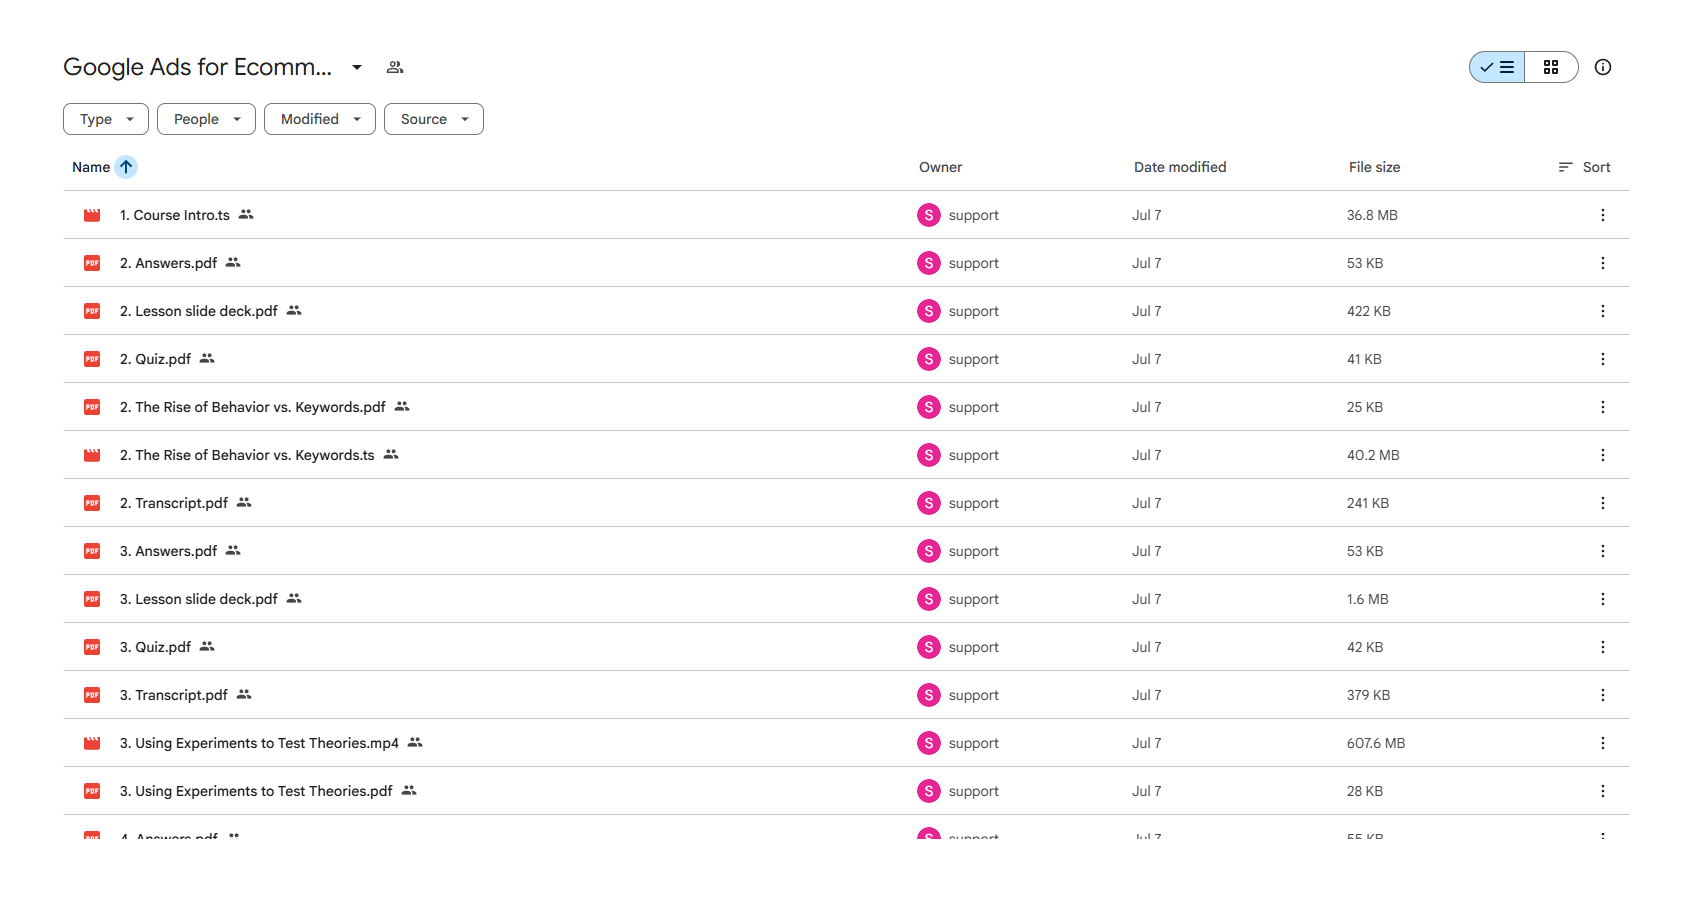
Task: Switch to grid layout view
Action: (1551, 67)
